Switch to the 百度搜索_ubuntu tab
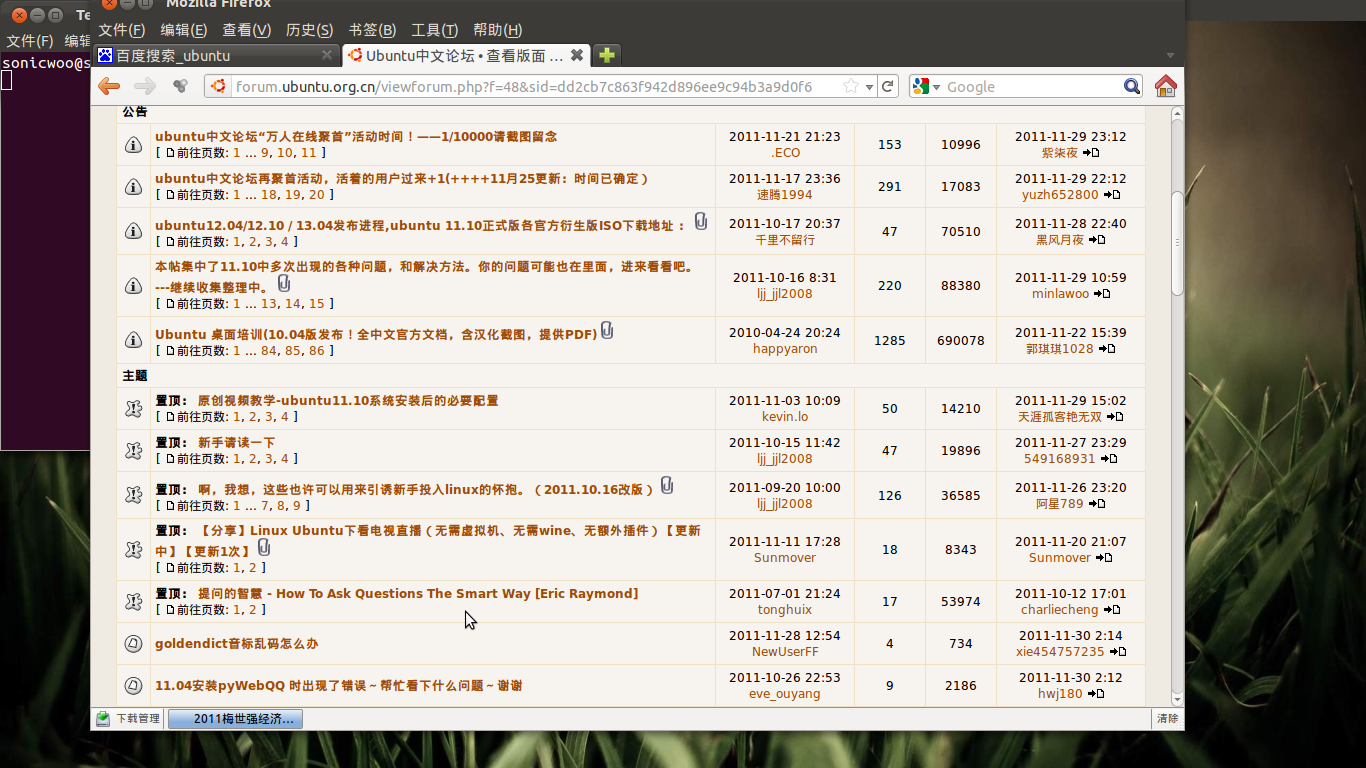Image resolution: width=1366 pixels, height=768 pixels. tap(216, 56)
